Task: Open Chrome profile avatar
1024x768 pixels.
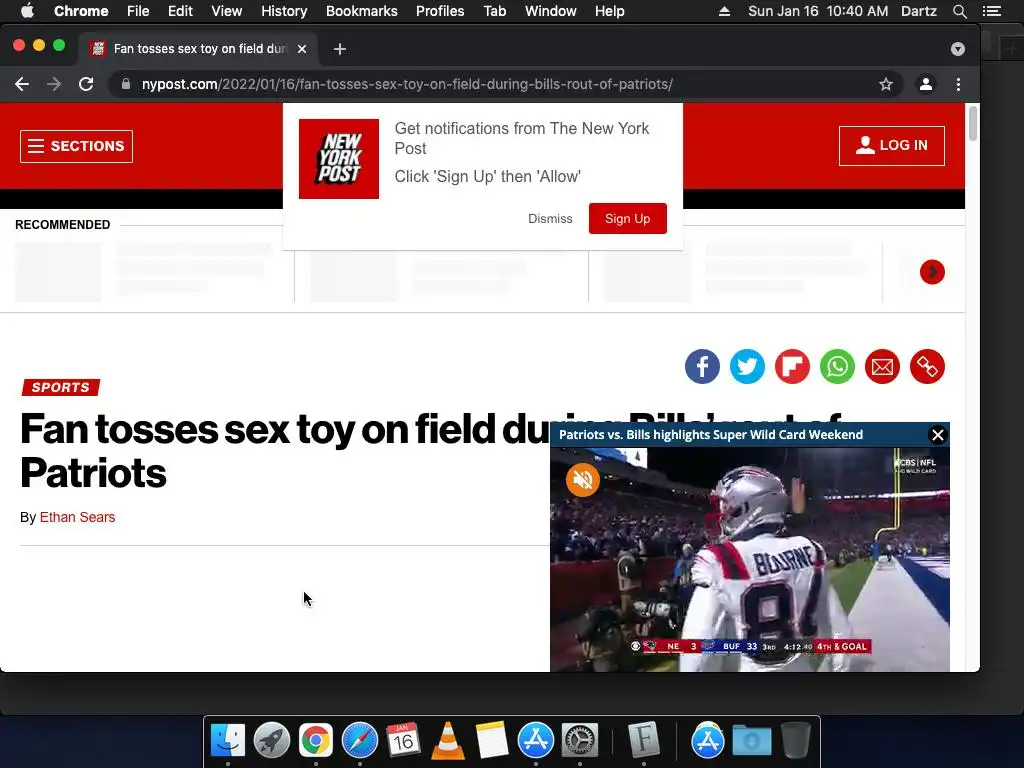Action: (x=925, y=84)
